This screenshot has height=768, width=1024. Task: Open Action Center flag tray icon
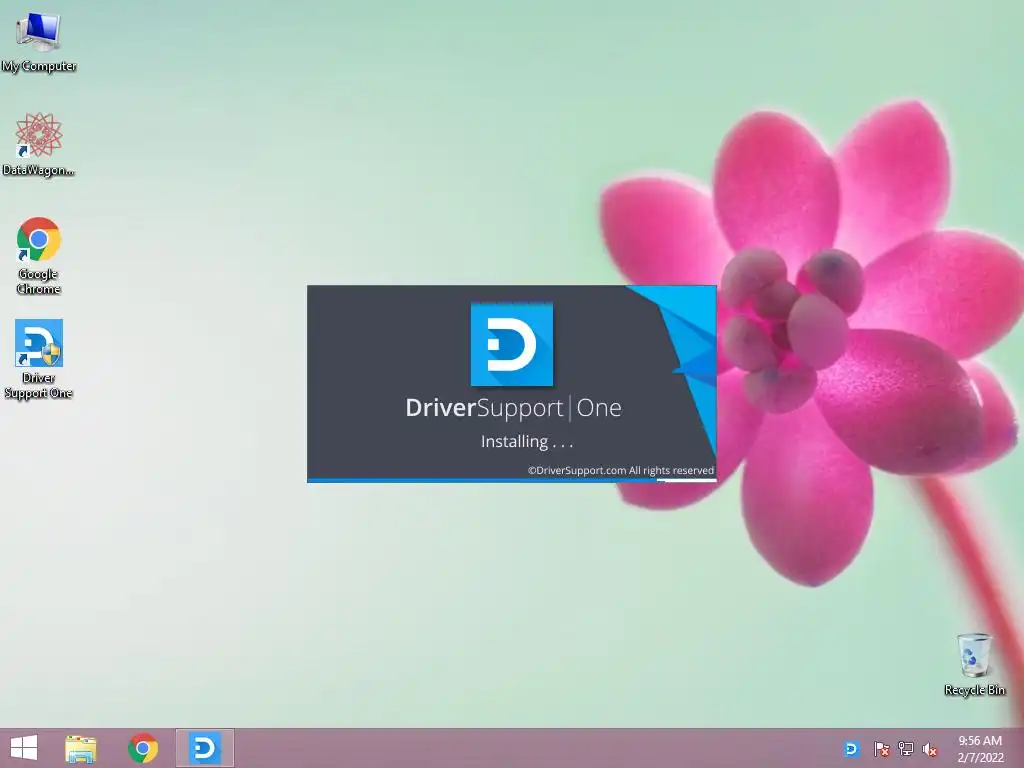(881, 749)
